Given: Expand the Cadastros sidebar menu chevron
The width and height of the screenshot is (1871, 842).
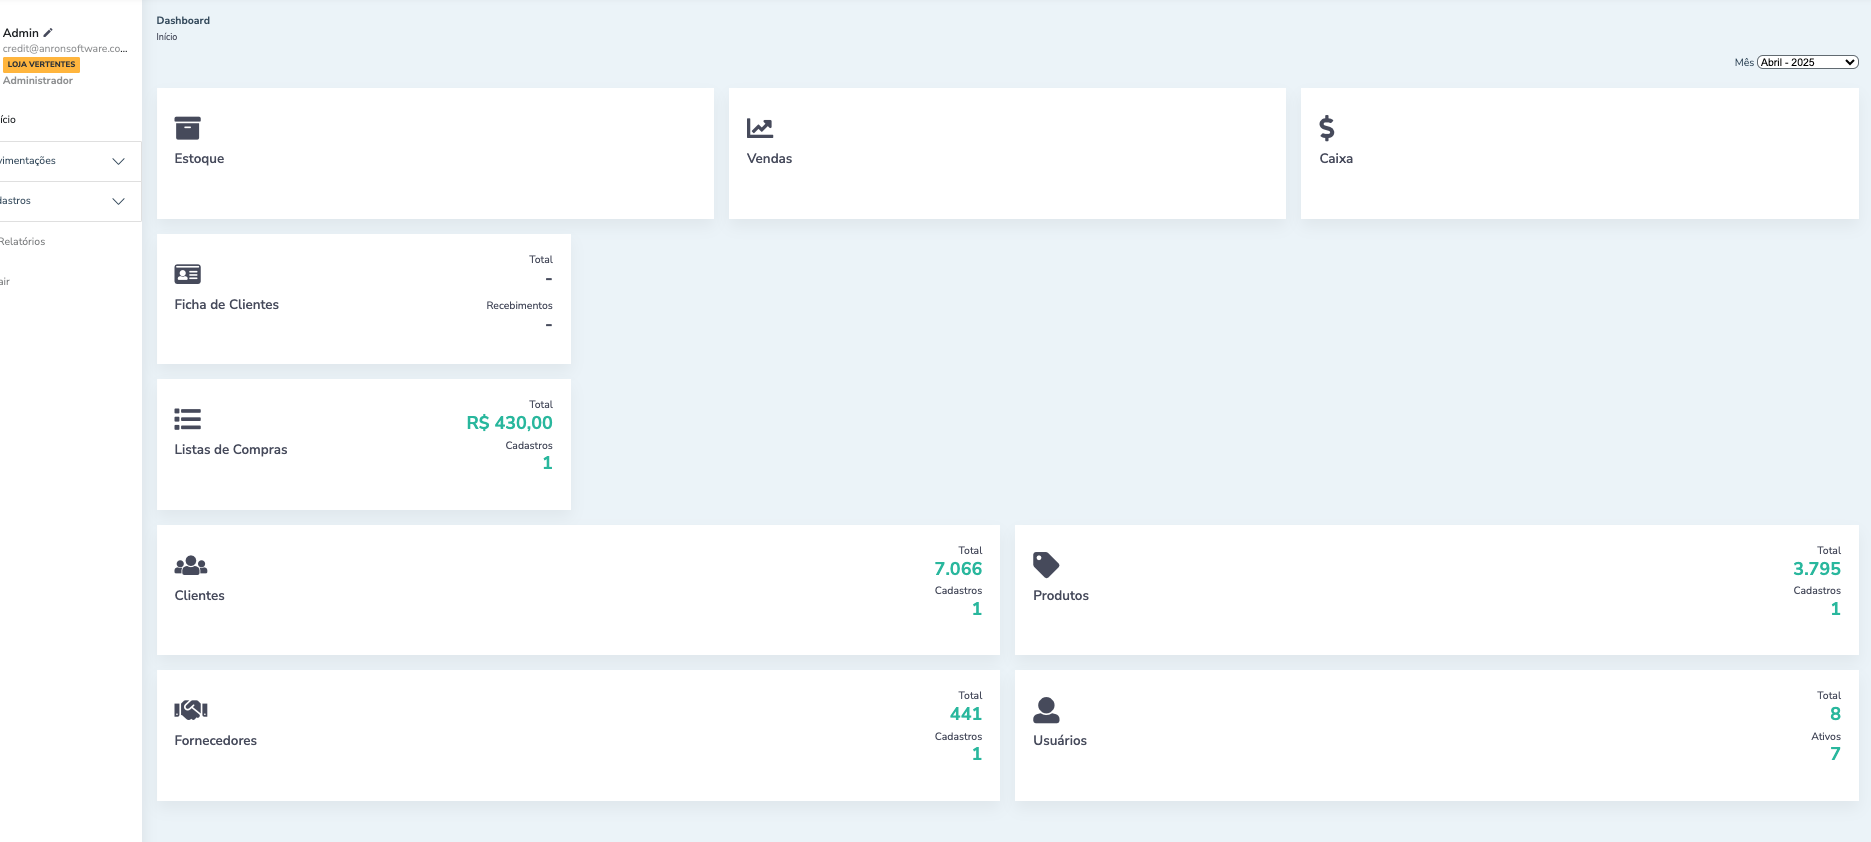Looking at the screenshot, I should [118, 201].
